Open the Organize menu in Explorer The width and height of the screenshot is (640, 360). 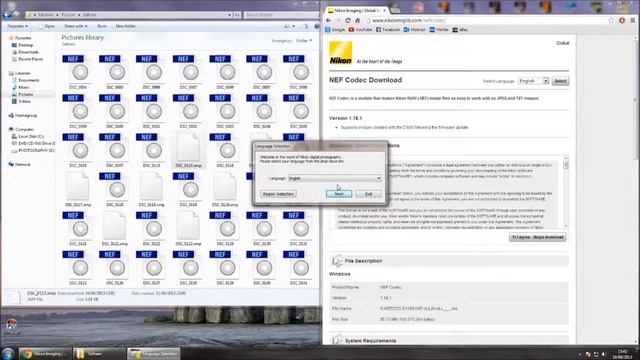click(18, 26)
